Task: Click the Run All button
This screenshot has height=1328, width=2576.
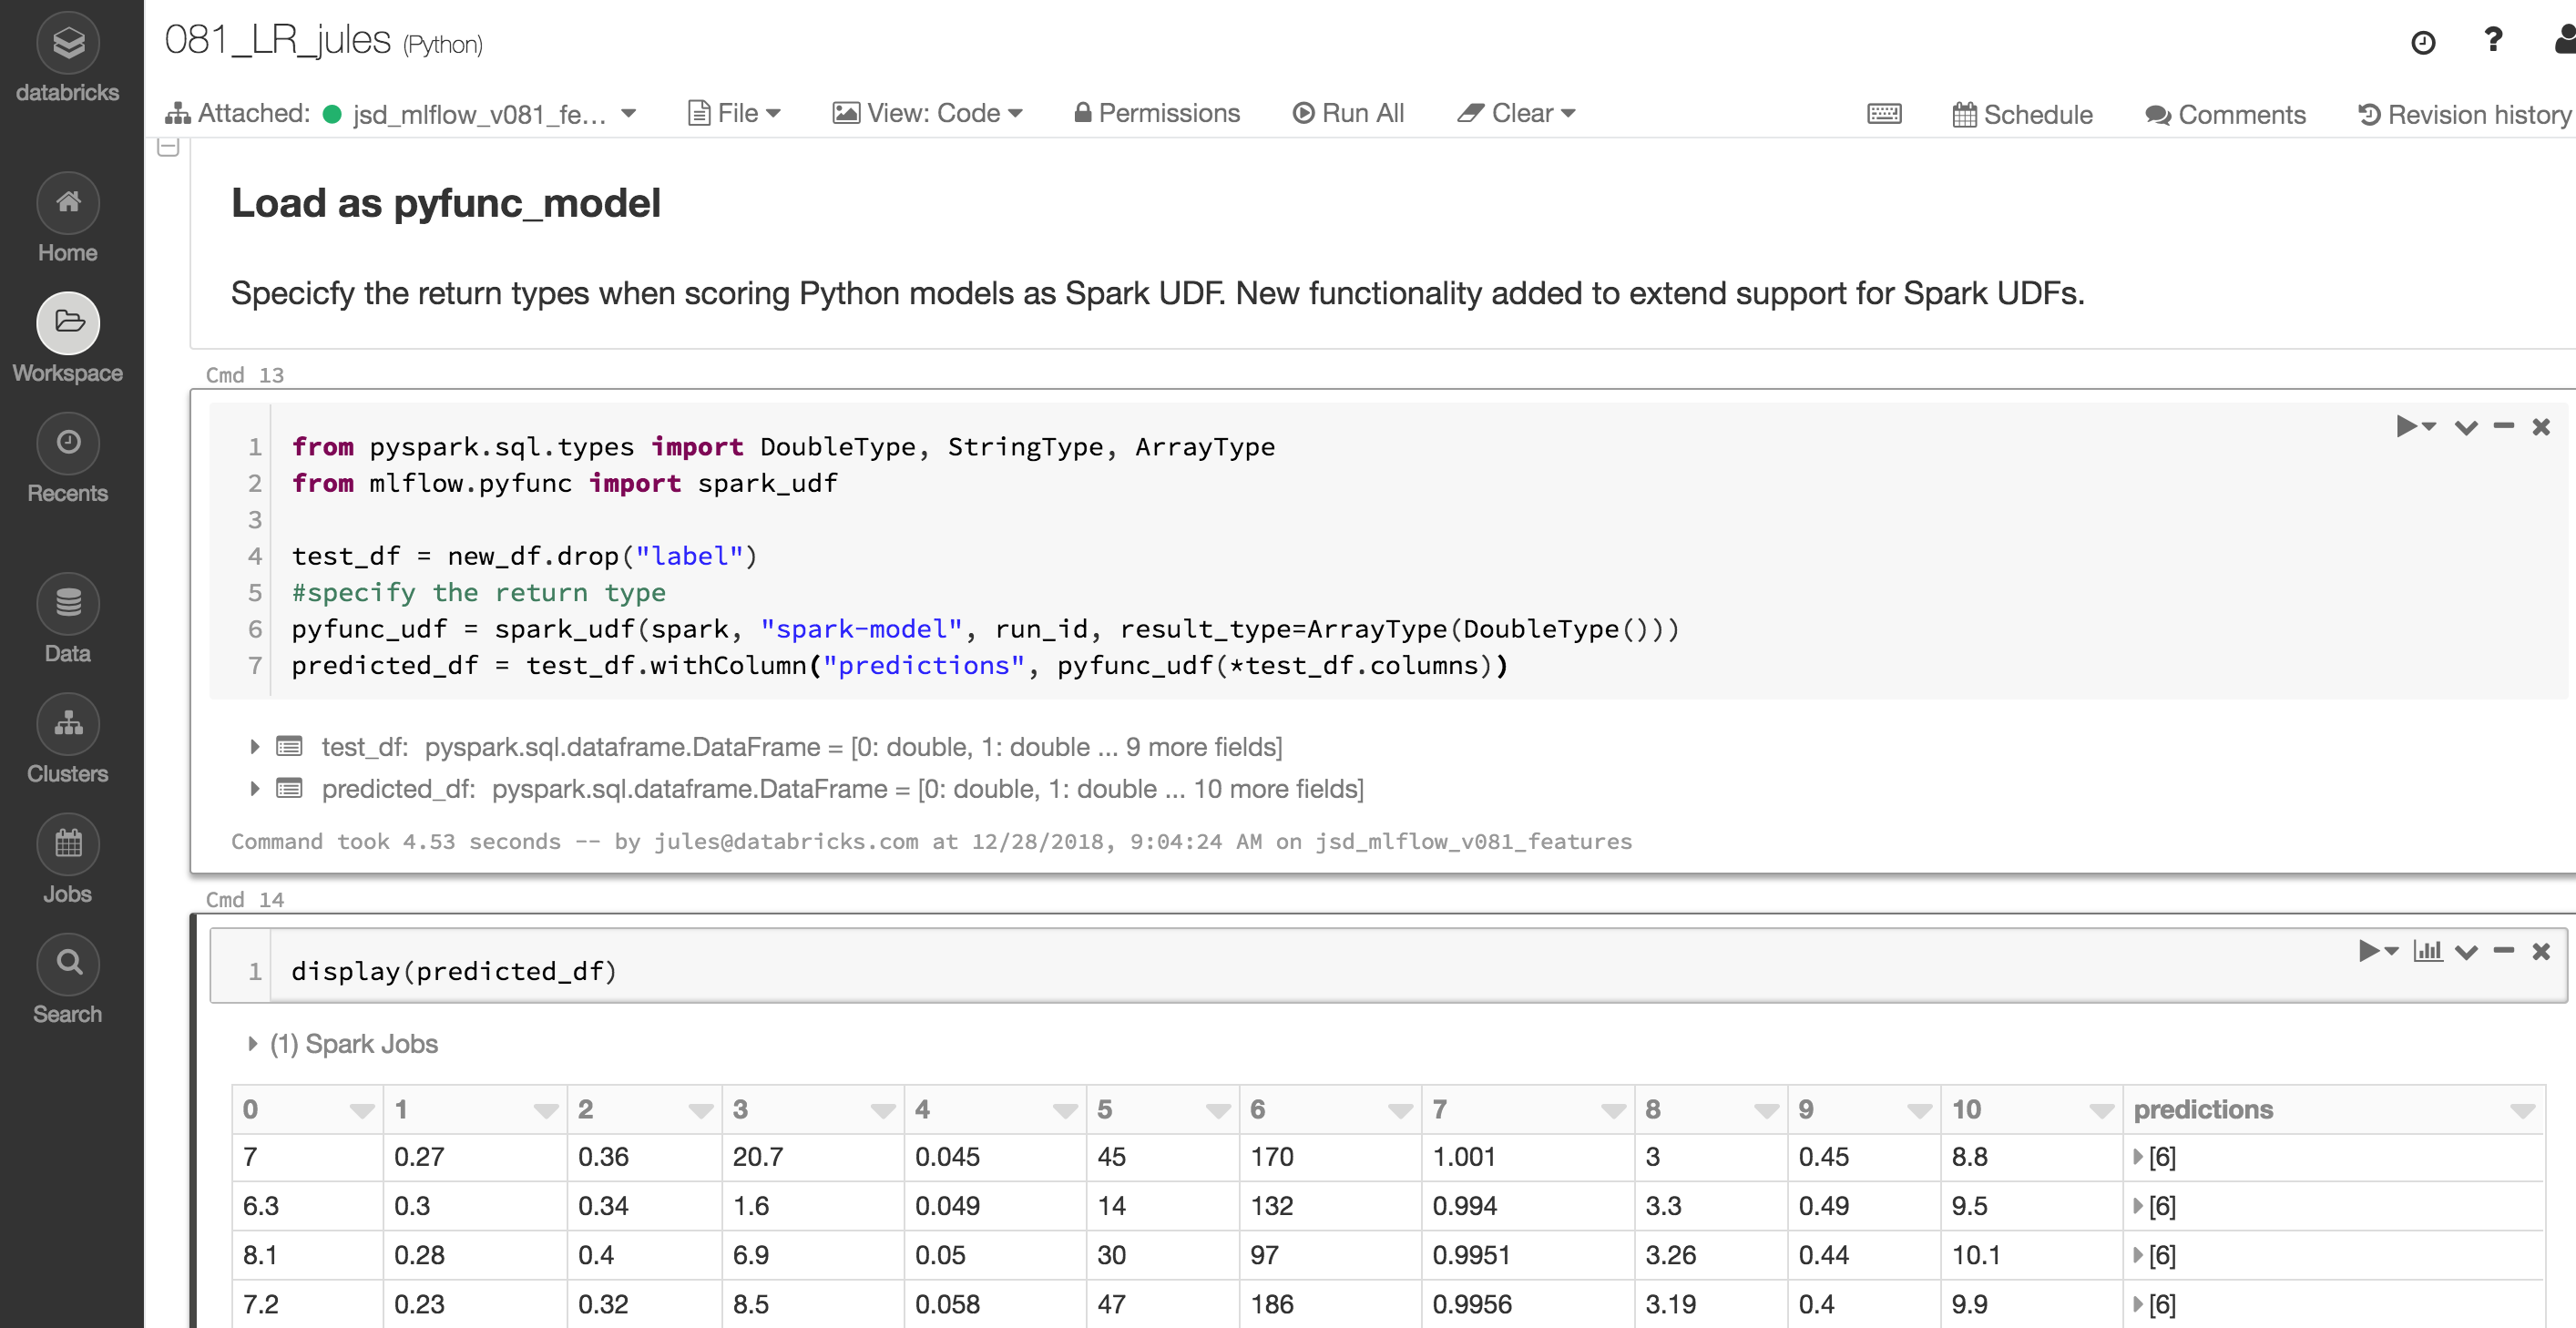Action: point(1348,114)
